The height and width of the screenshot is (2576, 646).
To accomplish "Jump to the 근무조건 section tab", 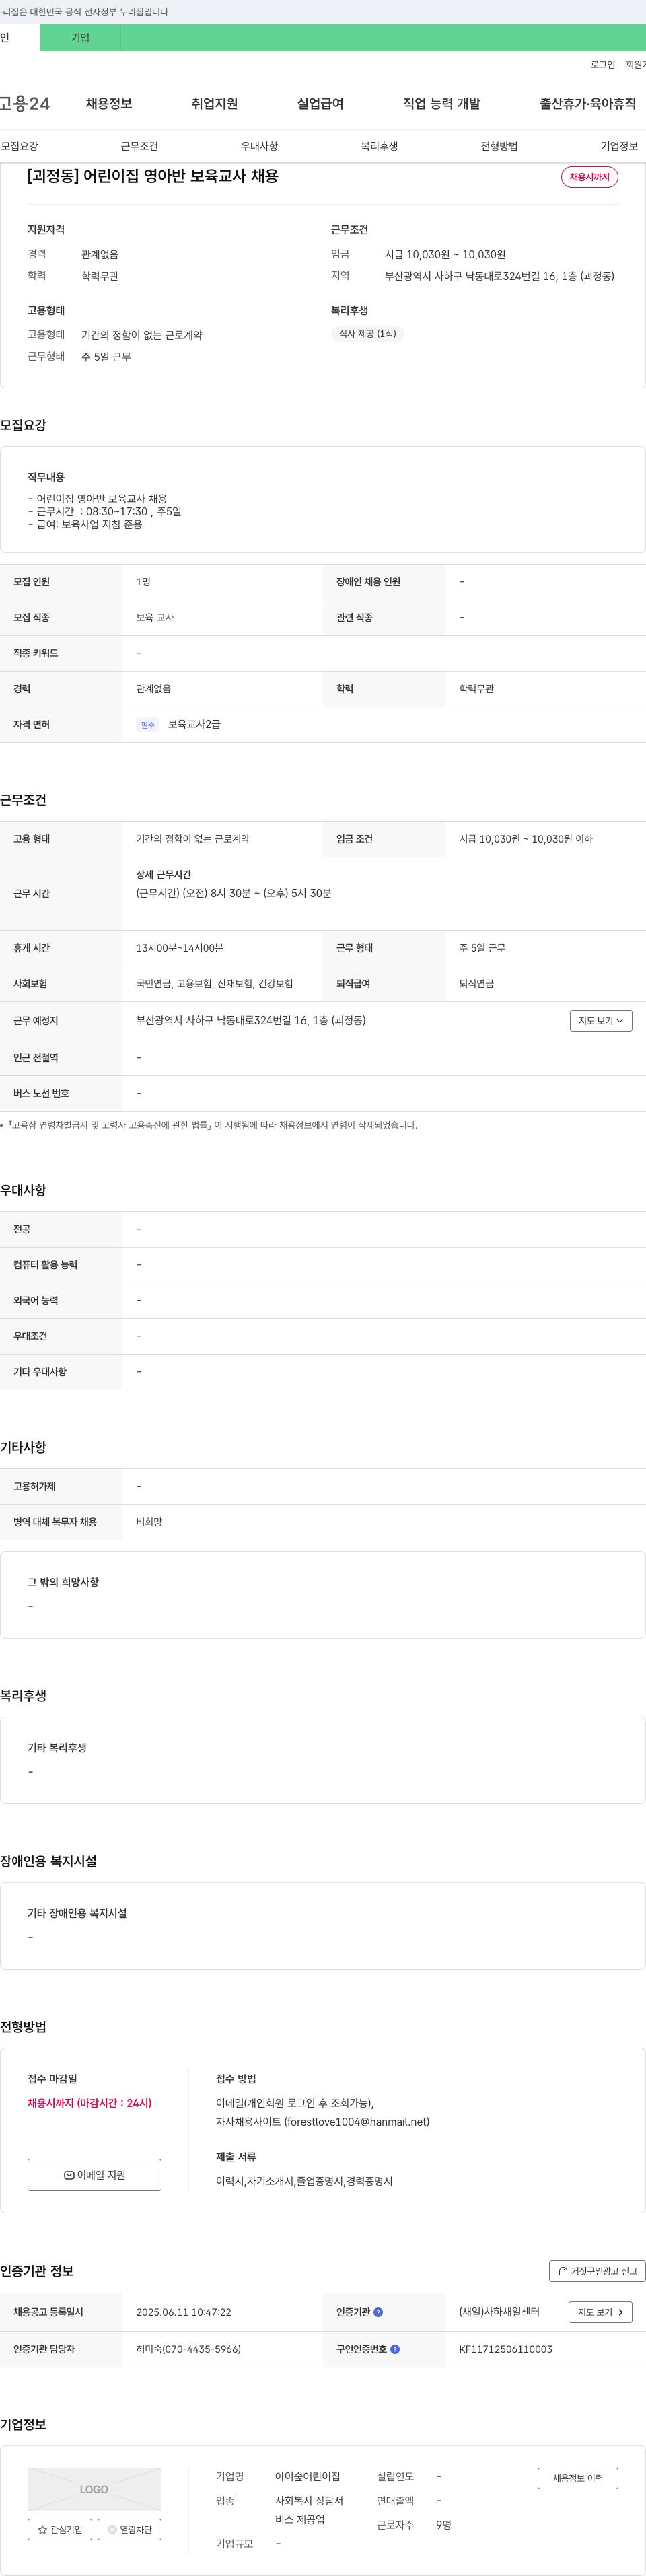I will (139, 146).
